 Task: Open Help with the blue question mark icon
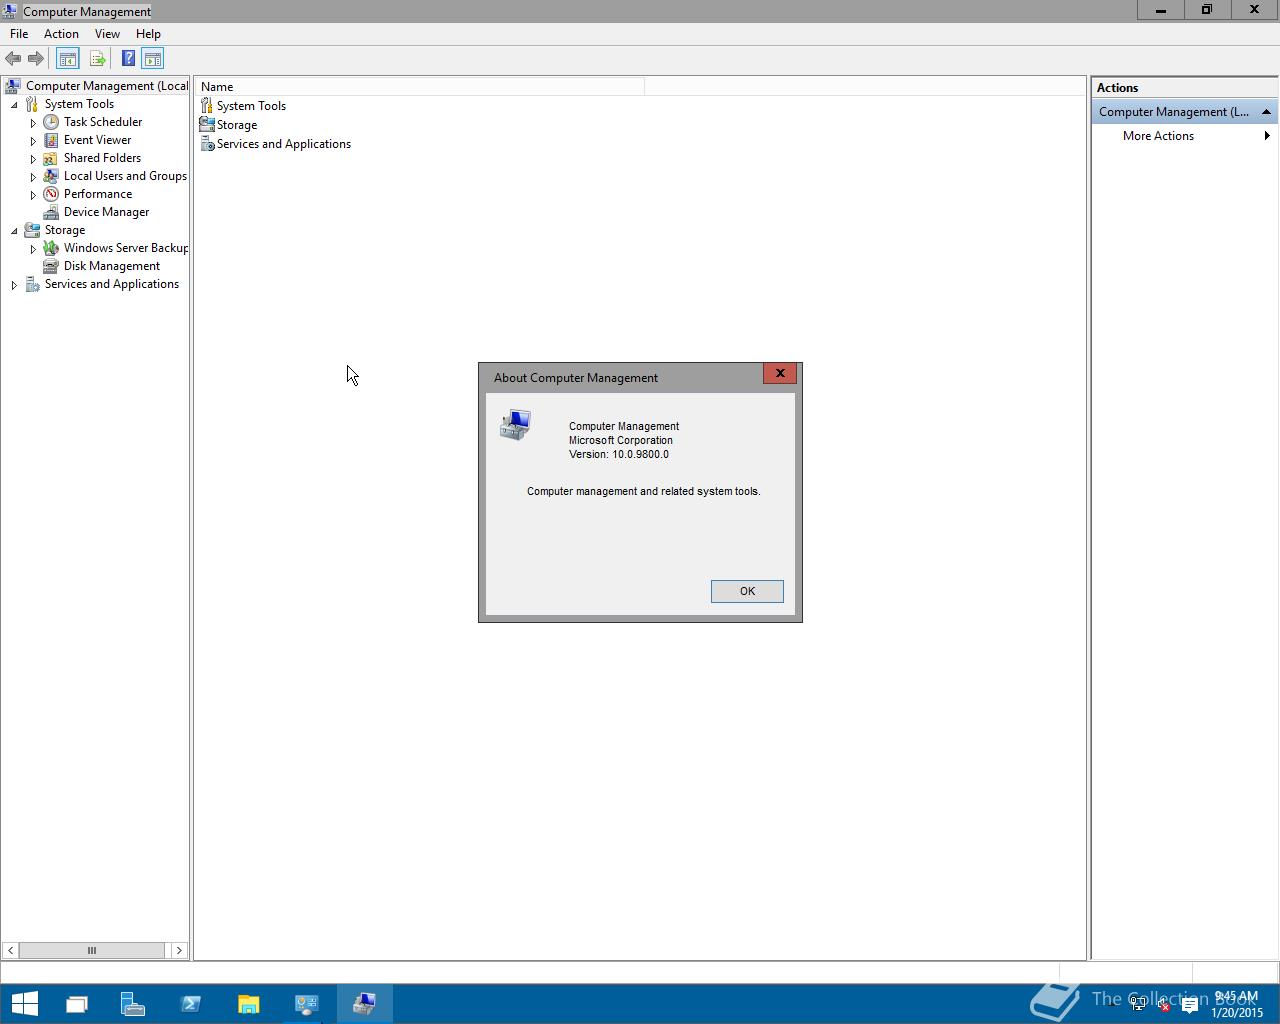pos(128,59)
